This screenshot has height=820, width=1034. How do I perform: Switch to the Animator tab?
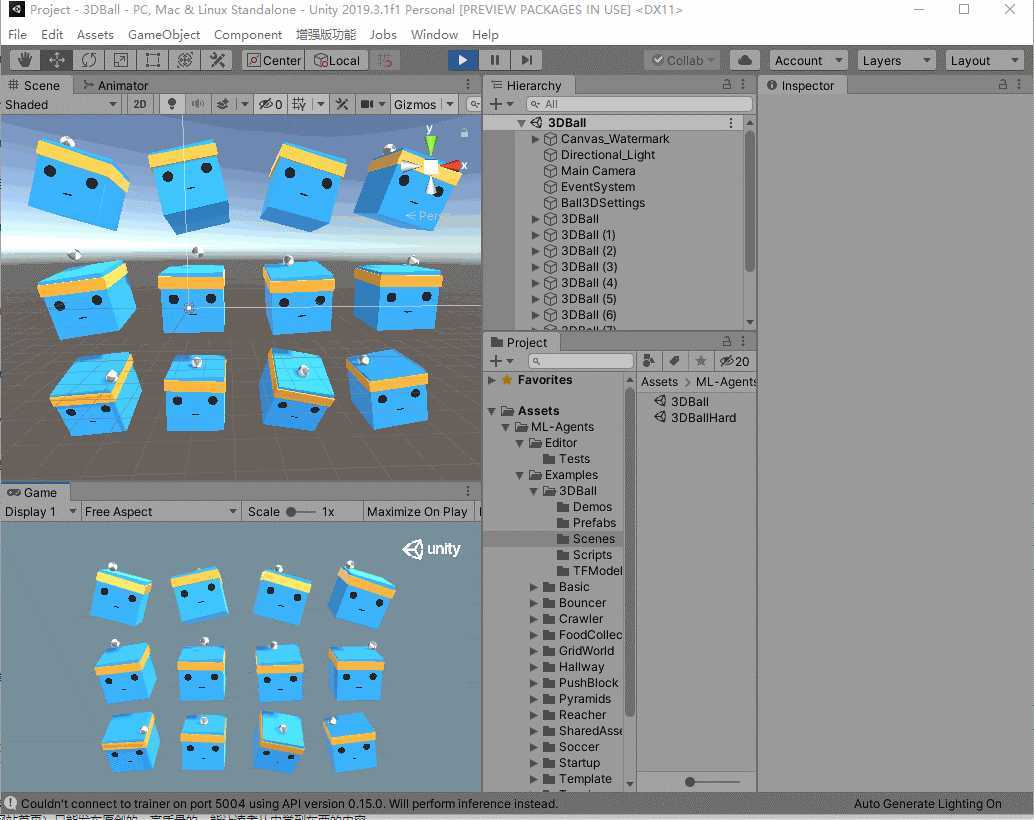tap(115, 85)
